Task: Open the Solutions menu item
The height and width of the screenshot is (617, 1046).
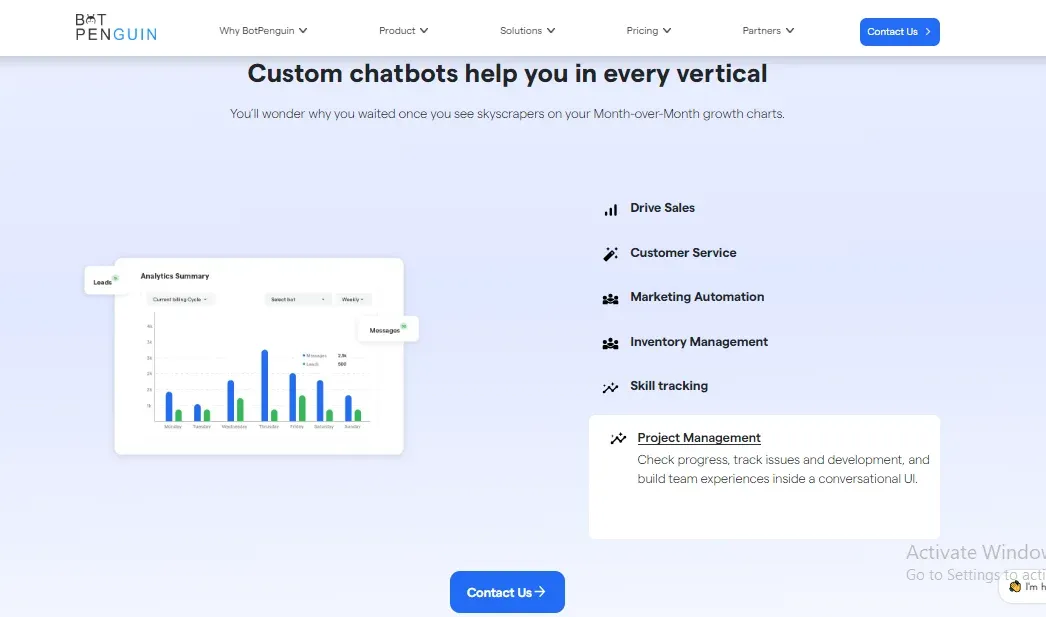Action: (527, 31)
